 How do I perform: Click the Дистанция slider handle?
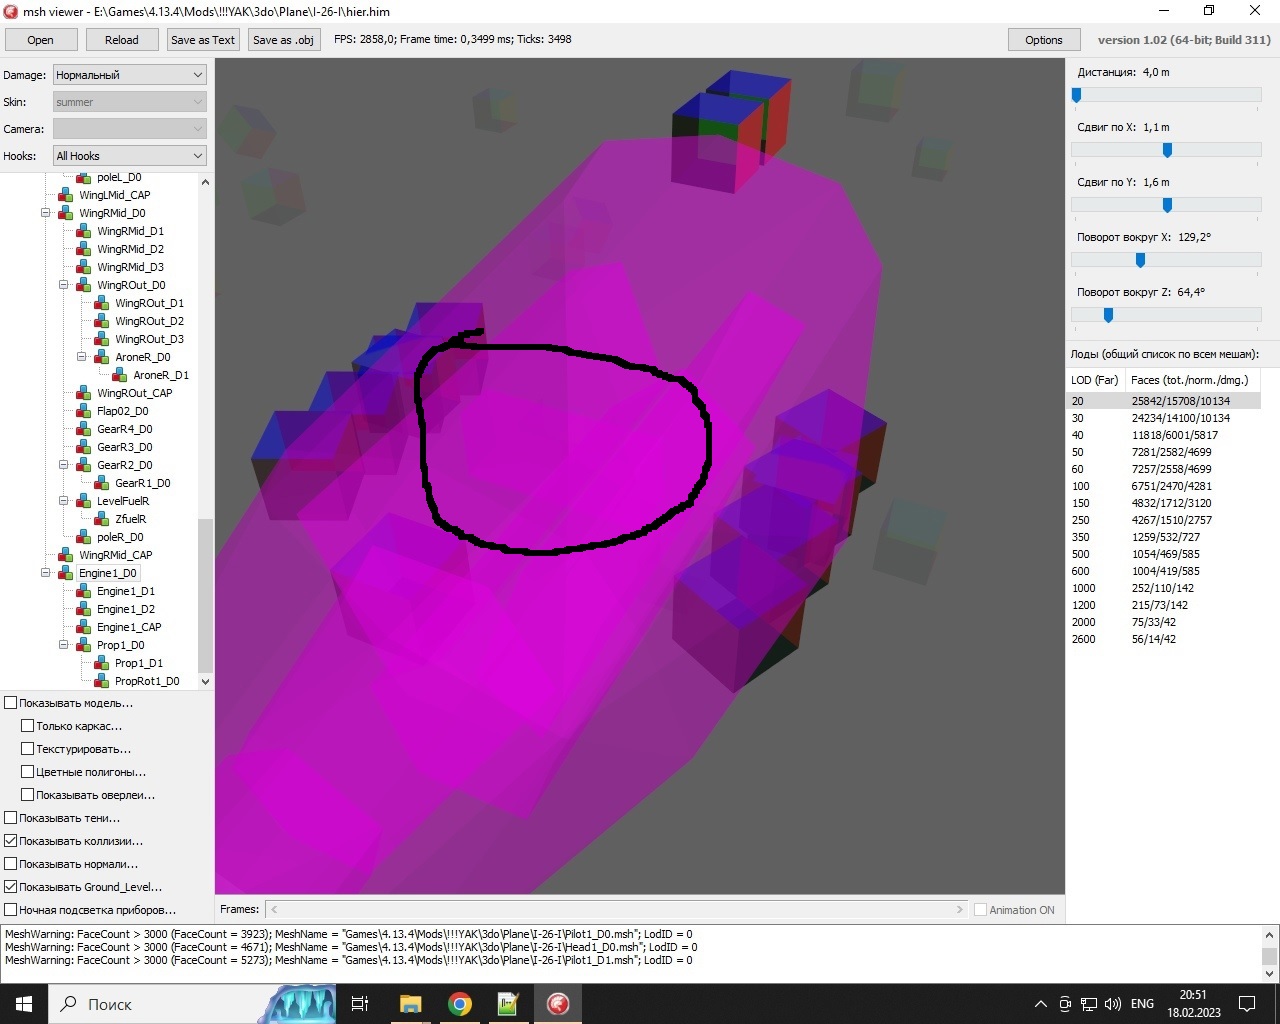(x=1077, y=95)
